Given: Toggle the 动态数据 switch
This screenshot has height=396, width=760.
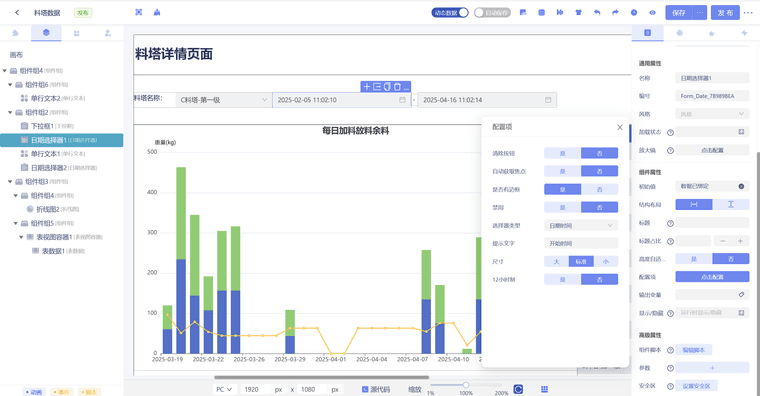Looking at the screenshot, I should (x=450, y=13).
